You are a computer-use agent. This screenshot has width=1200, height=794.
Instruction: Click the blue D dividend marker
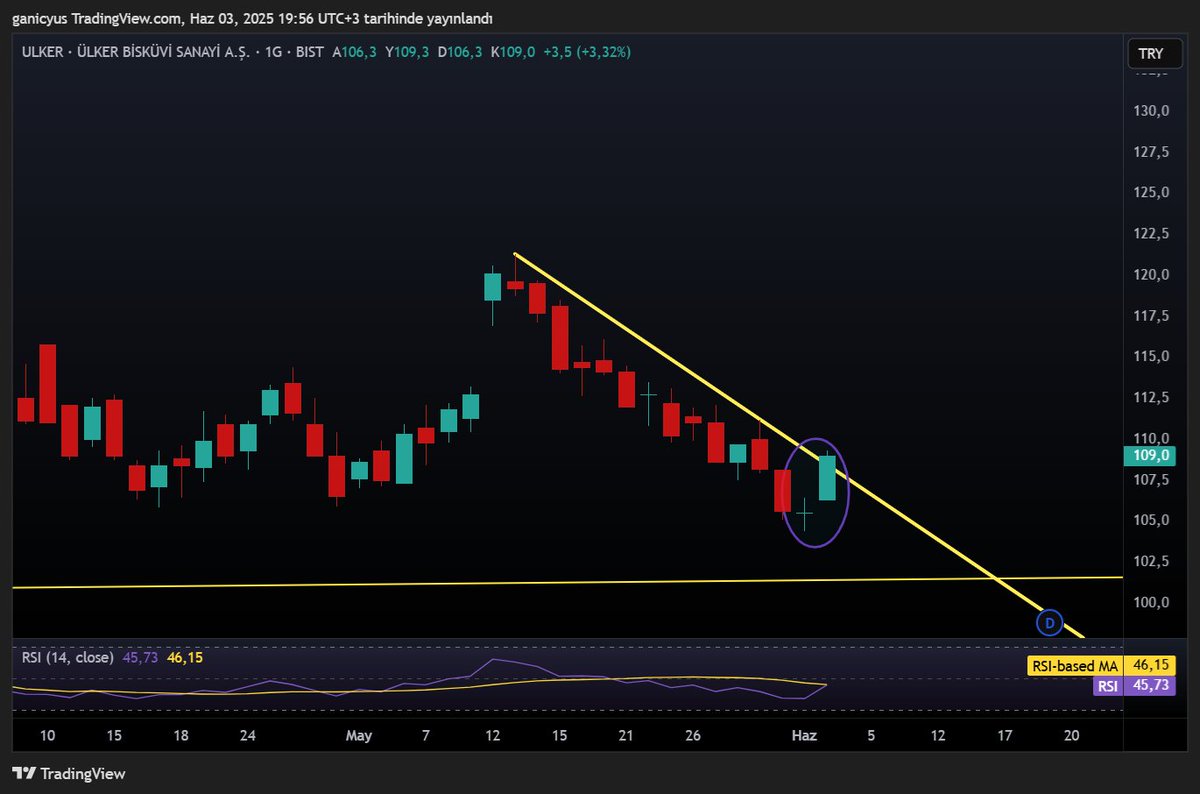pos(1049,623)
